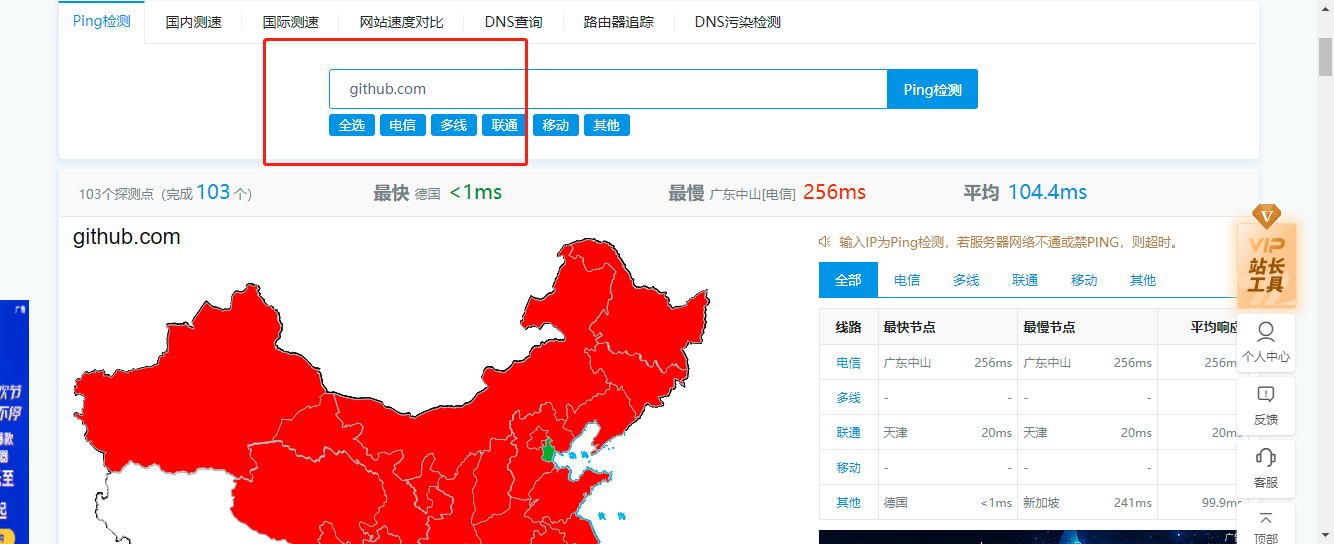Click the <1ms fastest value in summary
Viewport: 1334px width, 544px height.
tap(475, 192)
